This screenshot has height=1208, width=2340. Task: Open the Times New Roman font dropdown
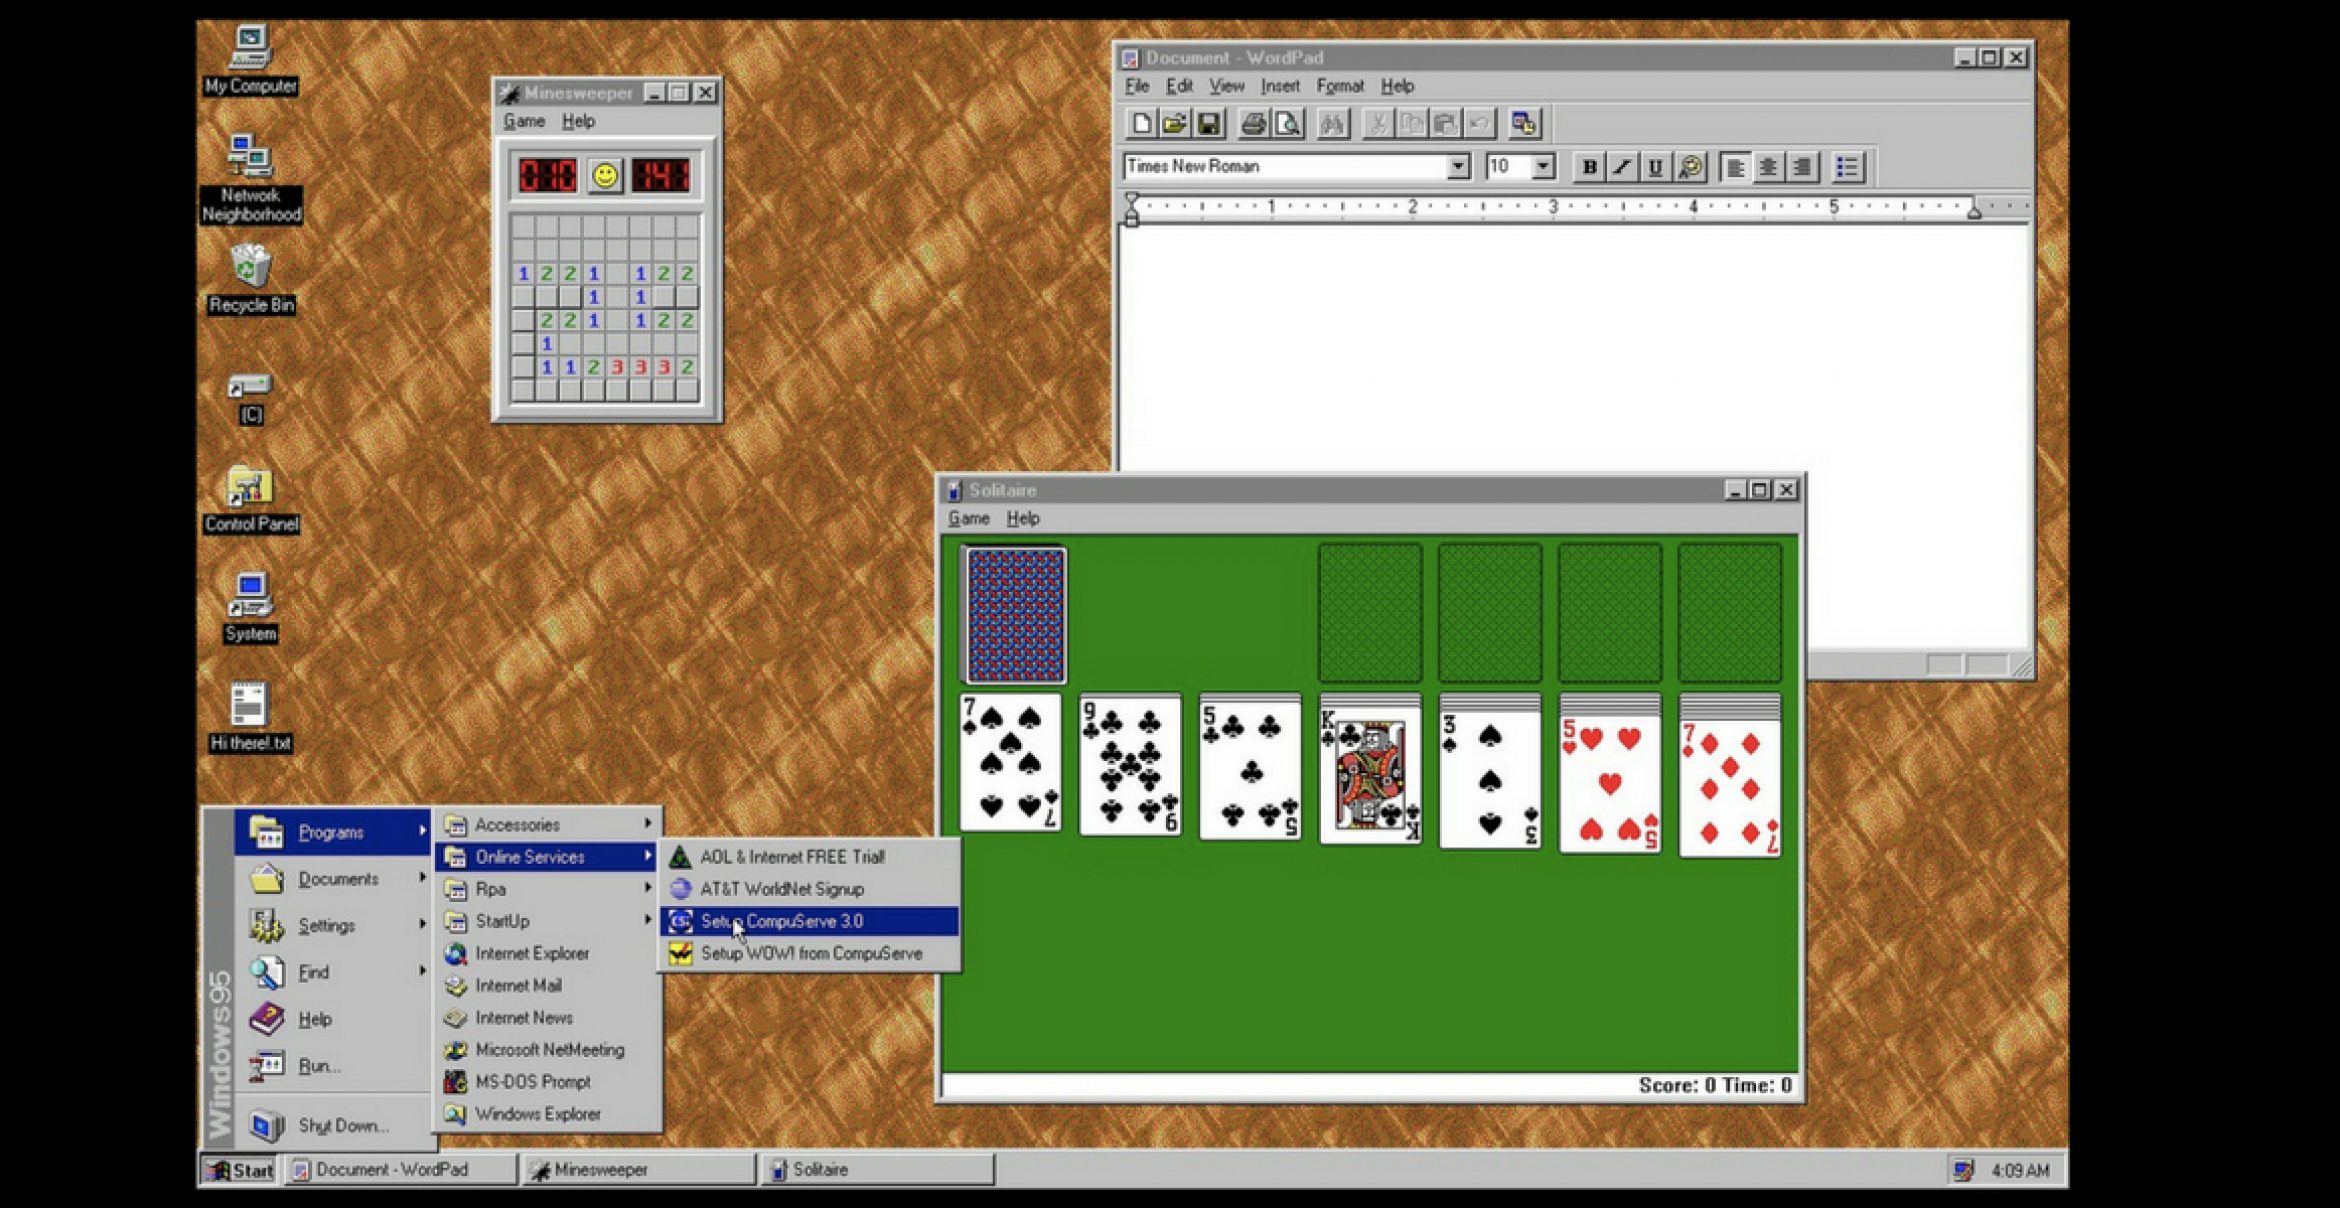click(x=1458, y=167)
